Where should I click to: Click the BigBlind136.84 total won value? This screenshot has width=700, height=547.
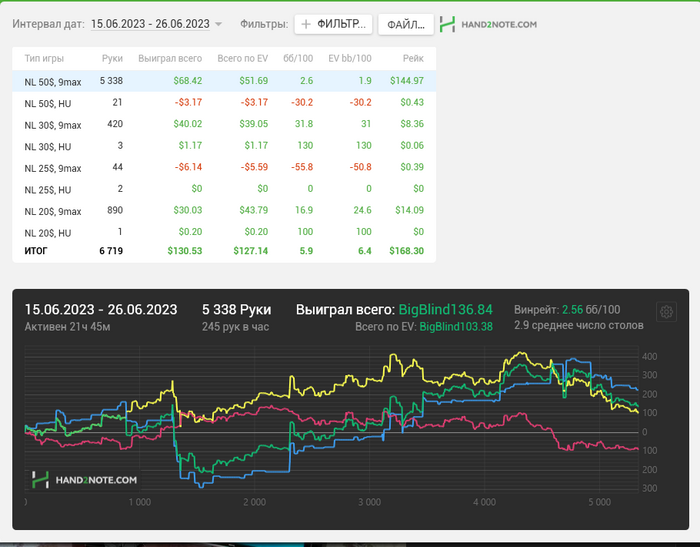(446, 309)
